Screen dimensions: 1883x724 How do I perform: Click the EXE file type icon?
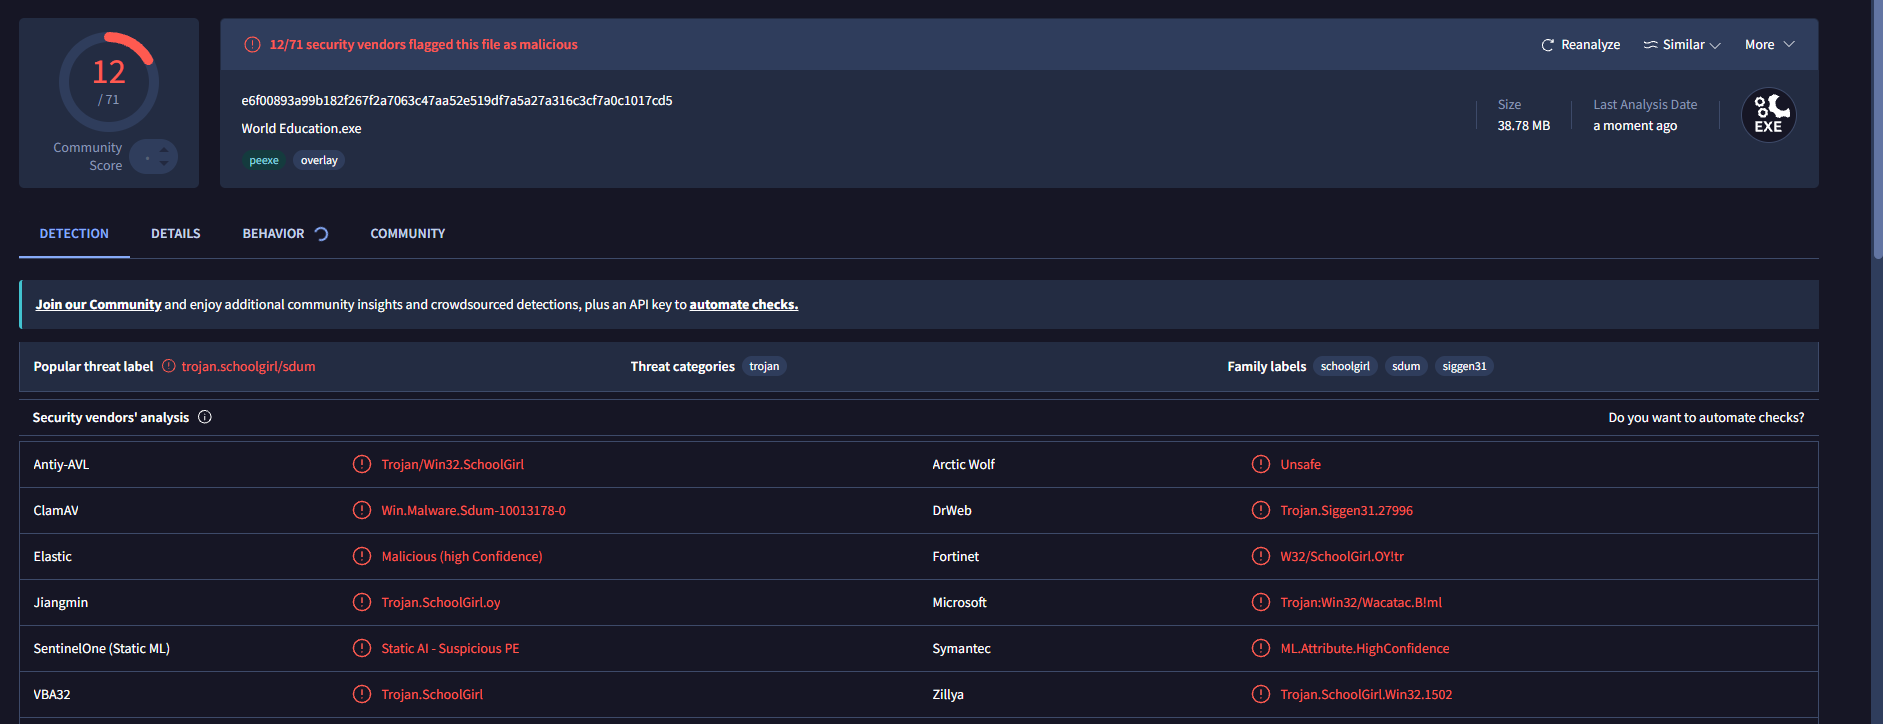pos(1768,115)
